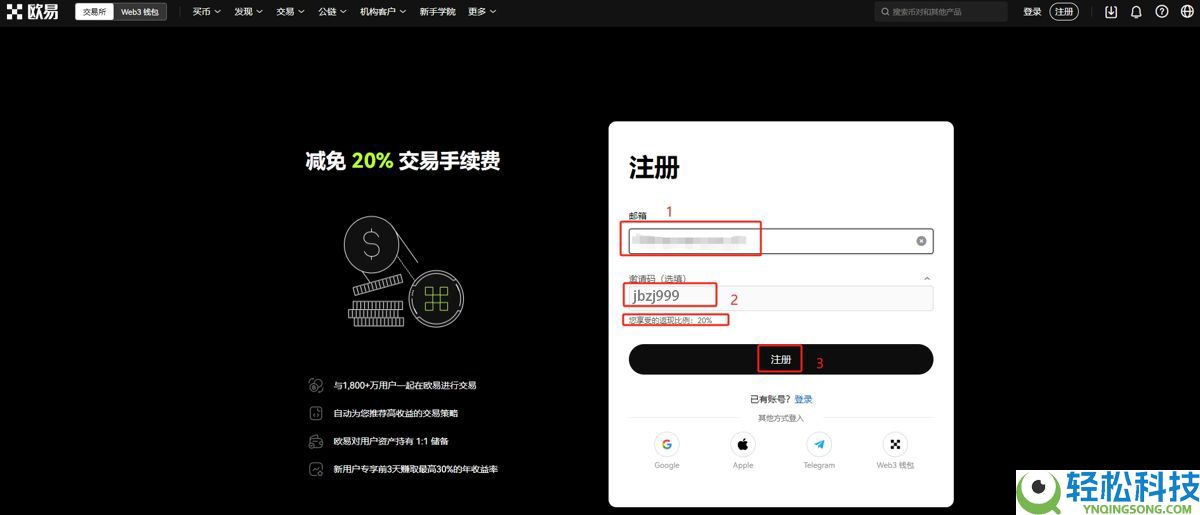Switch to the 交易所 tab
Image resolution: width=1200 pixels, height=515 pixels.
(93, 12)
